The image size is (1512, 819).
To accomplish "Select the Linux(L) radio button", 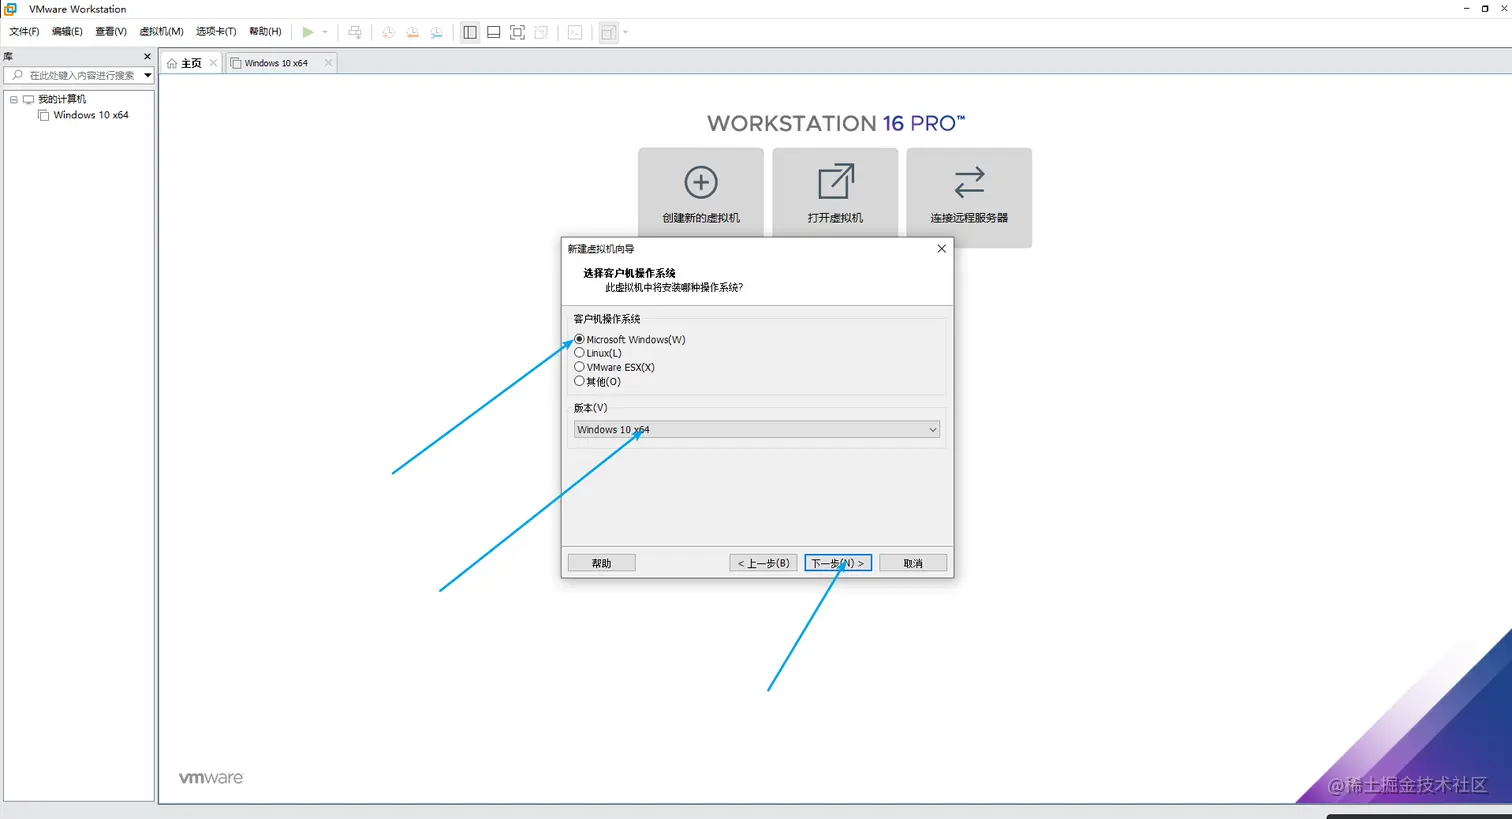I will tap(579, 353).
